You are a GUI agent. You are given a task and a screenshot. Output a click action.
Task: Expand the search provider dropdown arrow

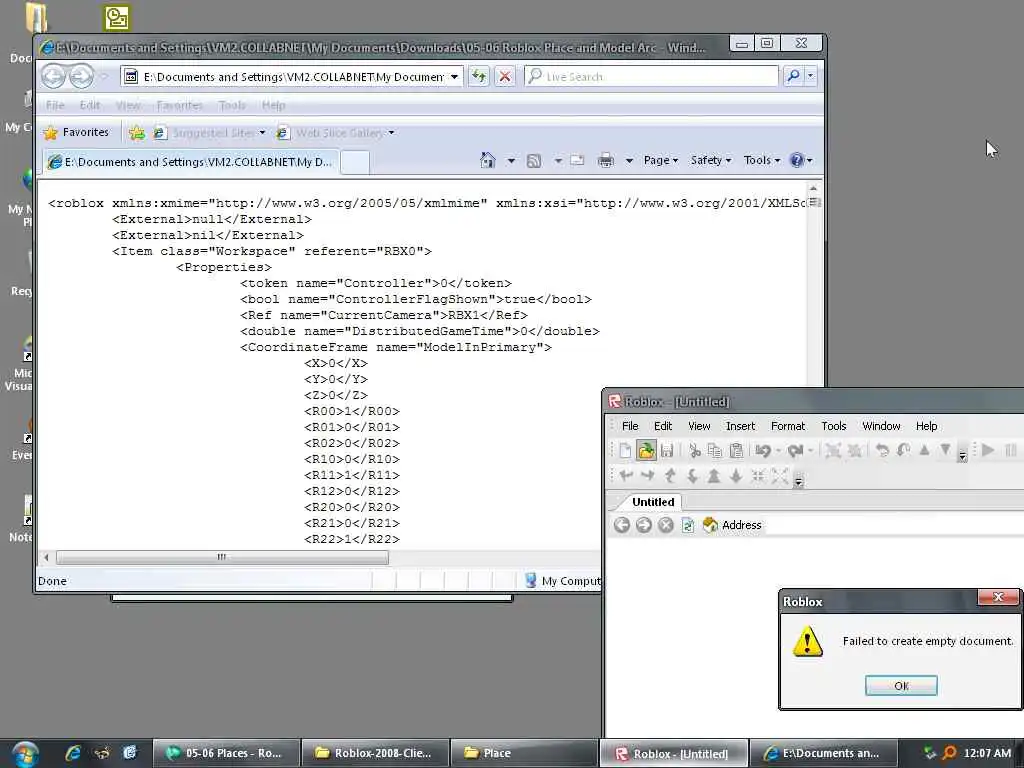(810, 76)
